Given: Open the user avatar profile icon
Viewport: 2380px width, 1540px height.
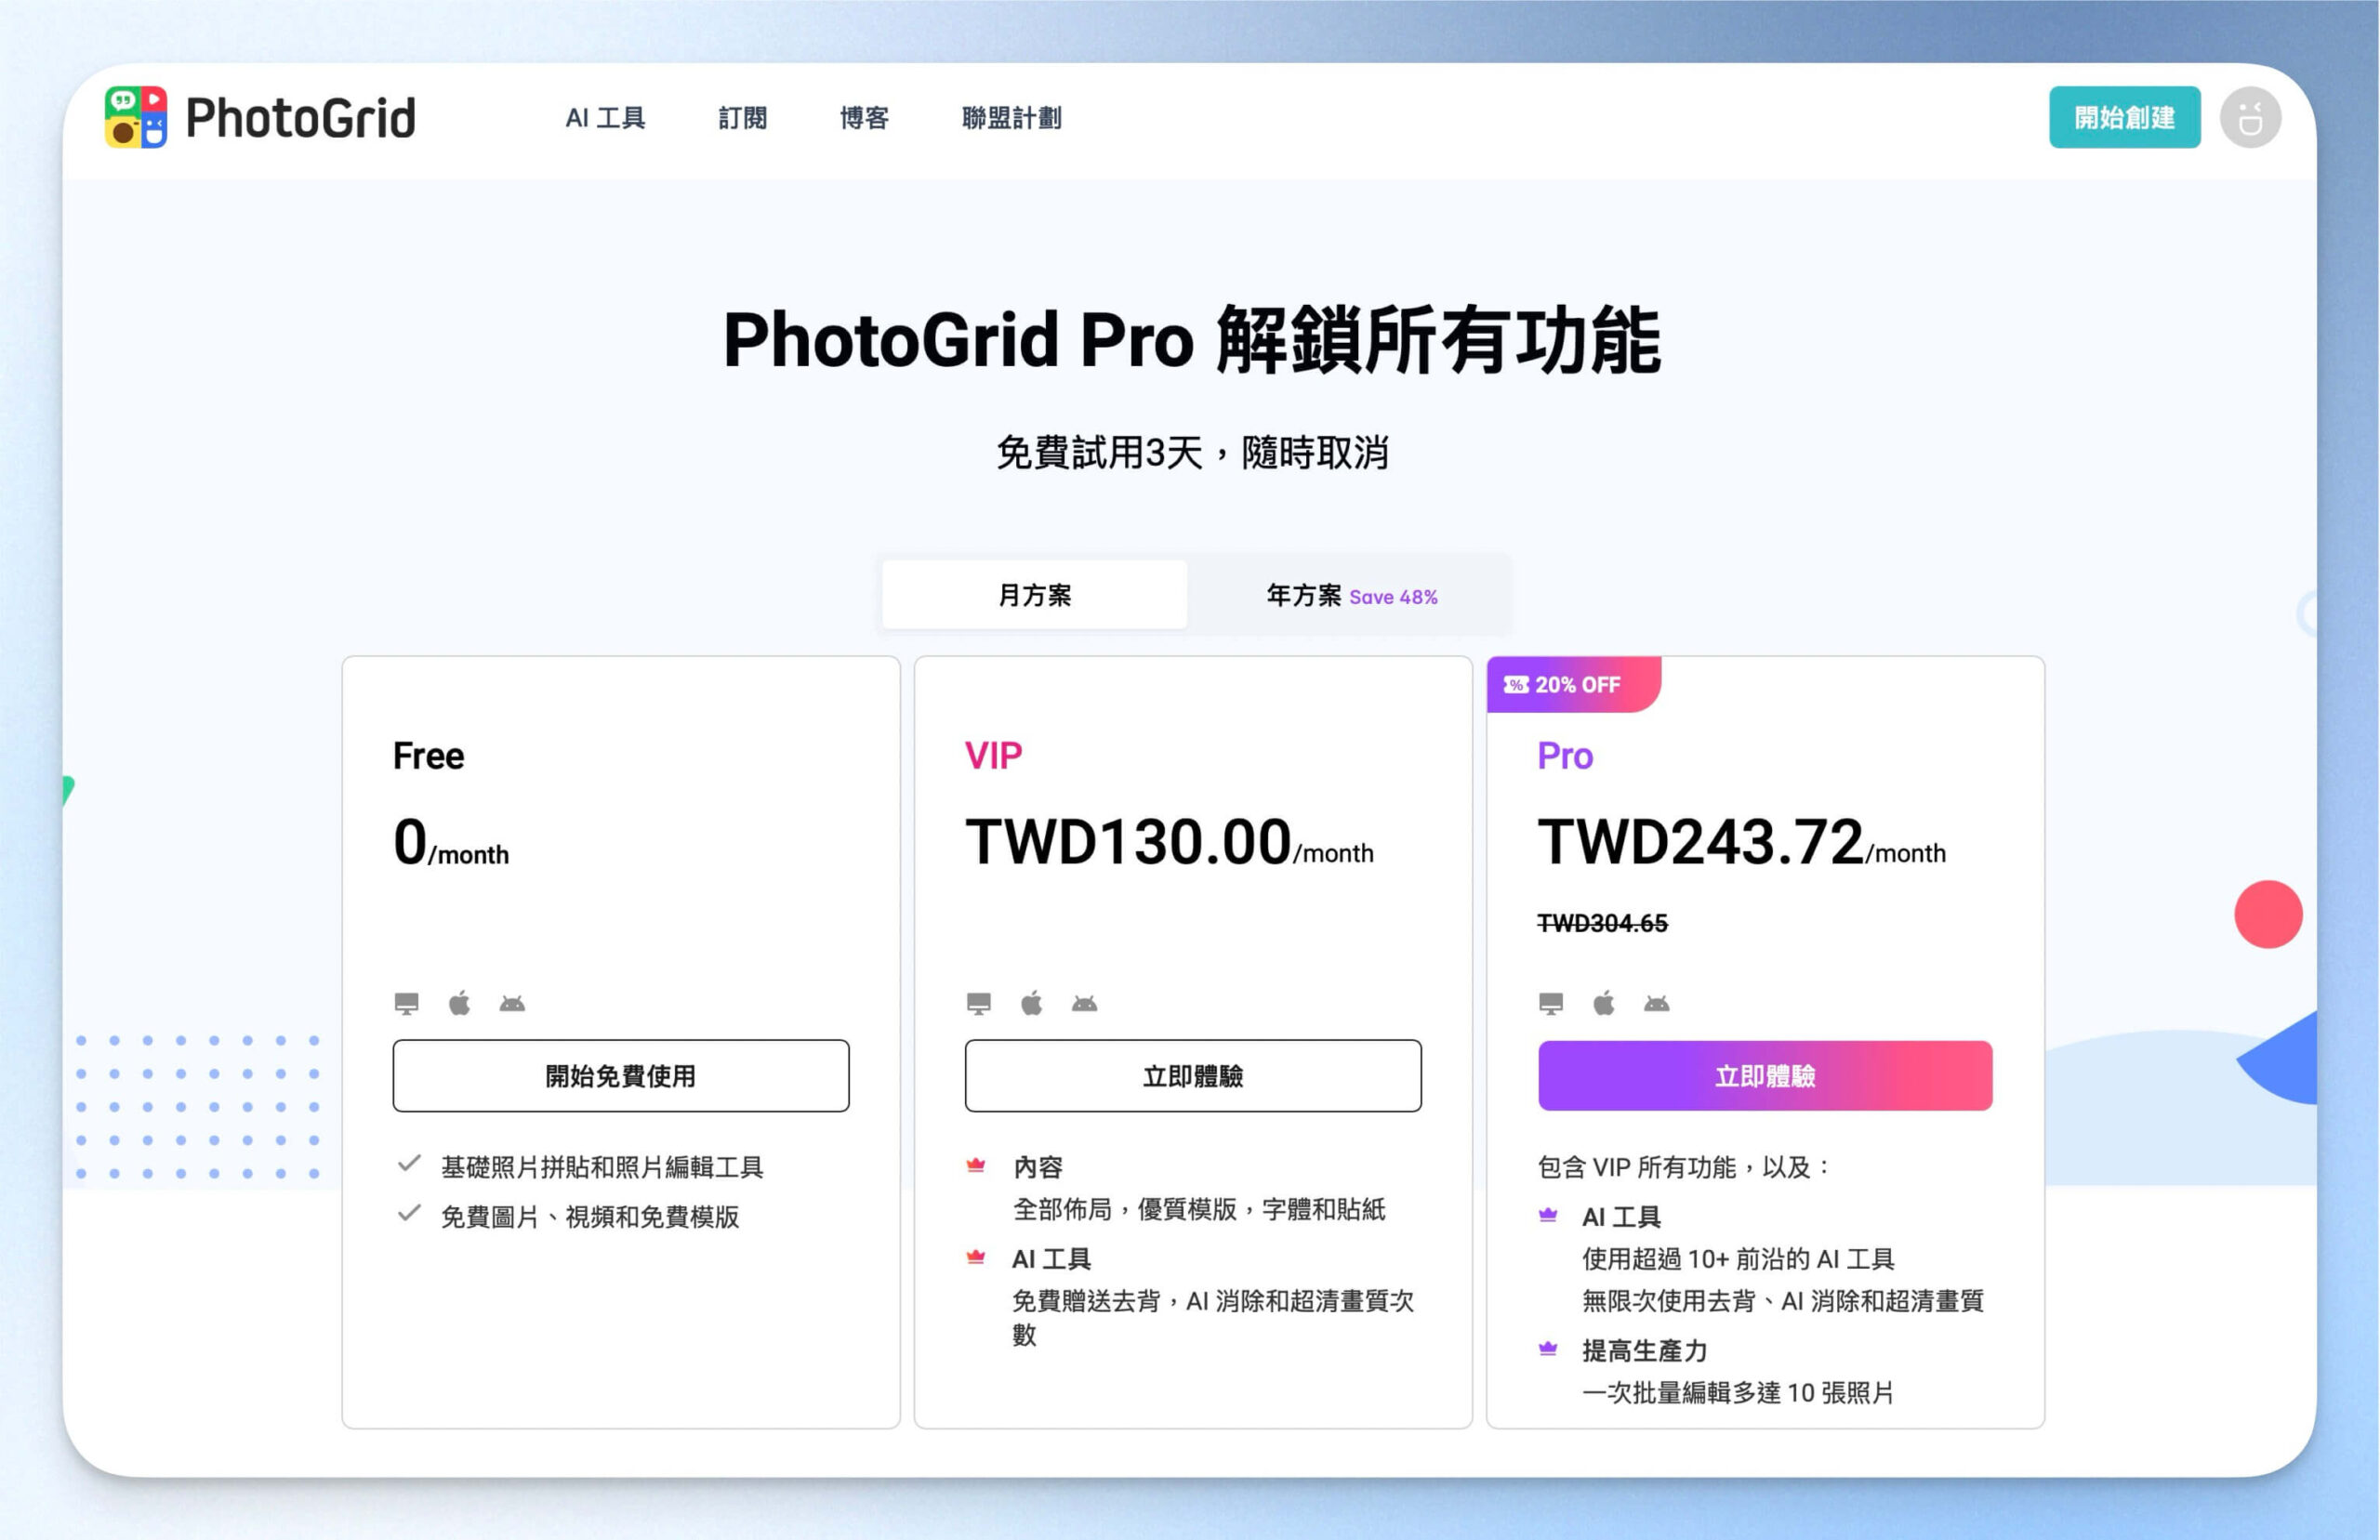Looking at the screenshot, I should [2250, 118].
